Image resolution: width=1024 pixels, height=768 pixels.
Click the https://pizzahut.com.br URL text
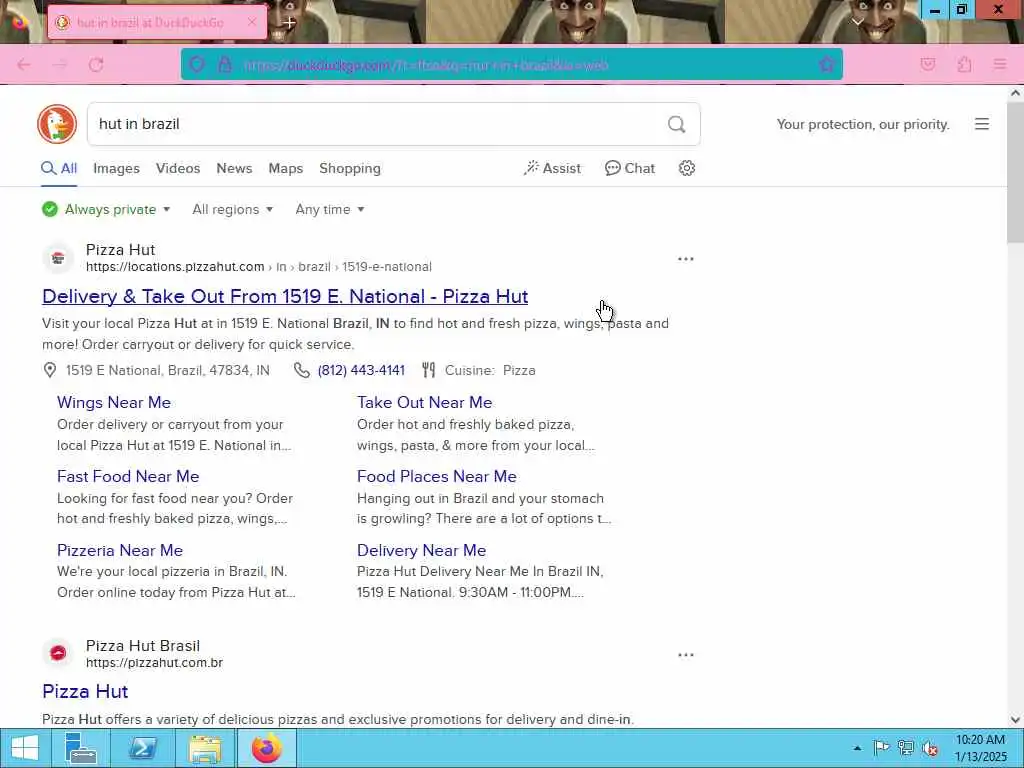(154, 663)
